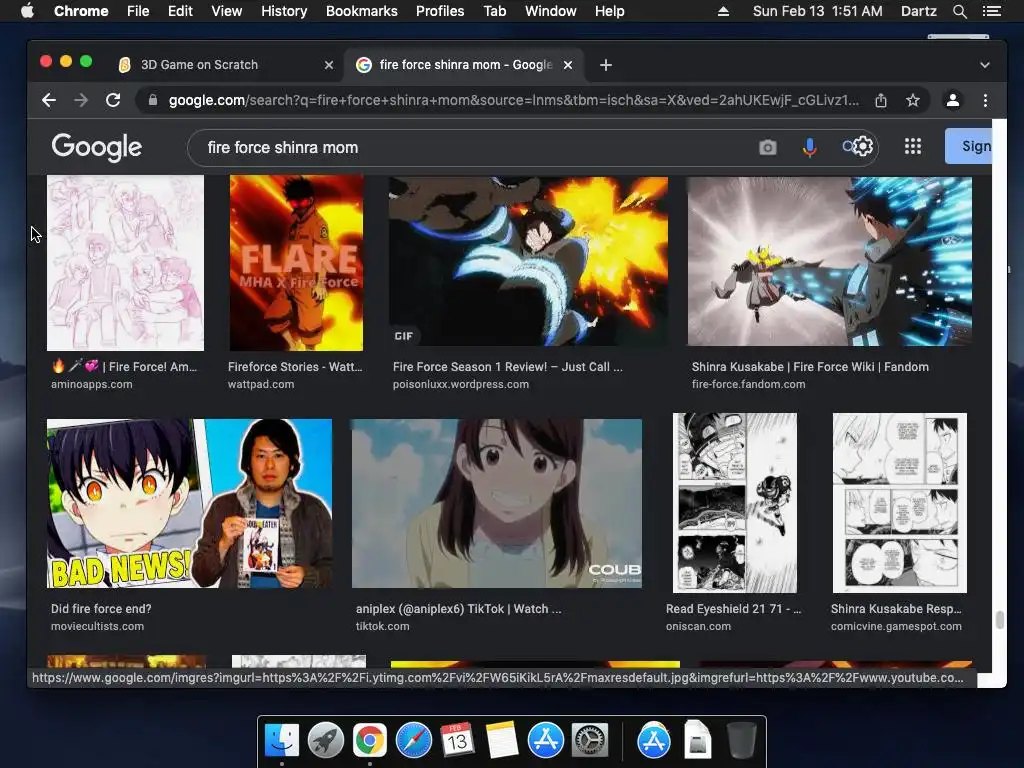Viewport: 1024px width, 768px height.
Task: Open the aniplex TikTok result link
Action: [458, 609]
